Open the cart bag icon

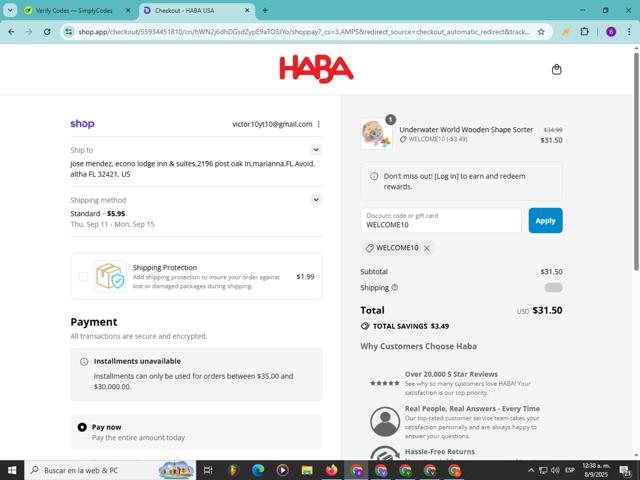(556, 69)
